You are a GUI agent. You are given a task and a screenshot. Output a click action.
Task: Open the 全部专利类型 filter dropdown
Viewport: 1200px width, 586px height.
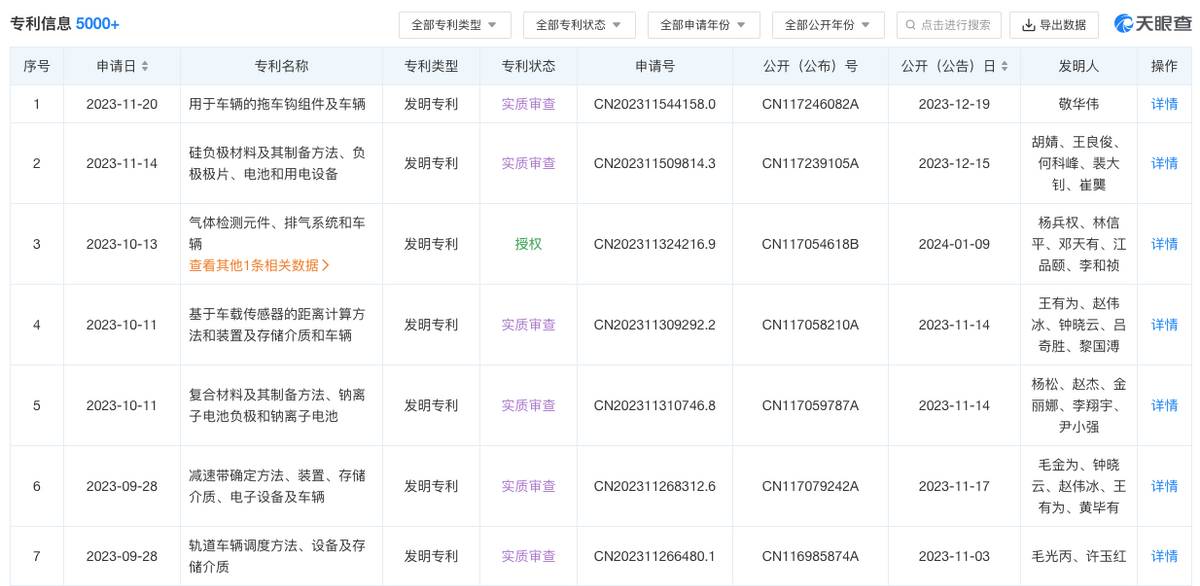click(x=455, y=25)
